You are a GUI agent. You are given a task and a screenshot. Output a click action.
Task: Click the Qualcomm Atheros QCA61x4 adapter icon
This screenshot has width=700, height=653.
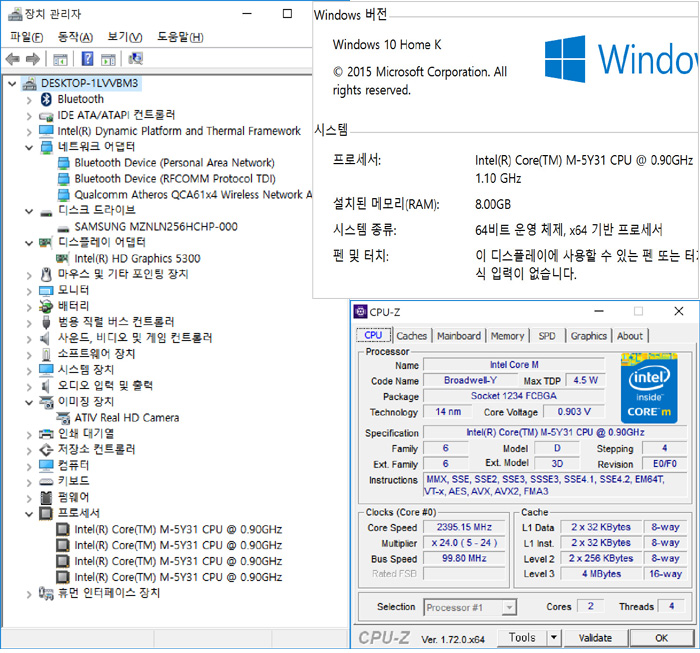pyautogui.click(x=63, y=195)
